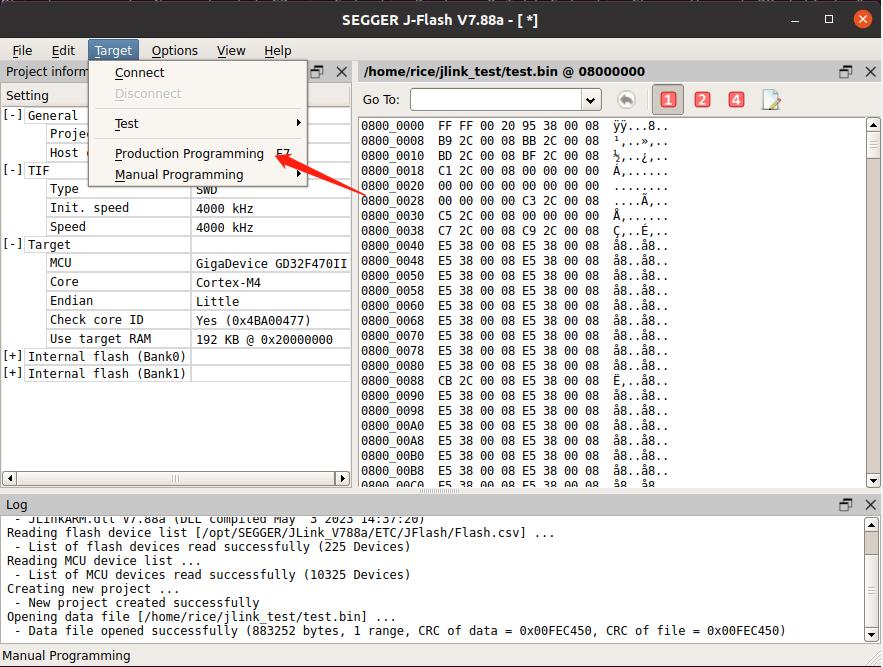Click the GigaDevice GD32F470II value
883x667 pixels.
tap(271, 264)
